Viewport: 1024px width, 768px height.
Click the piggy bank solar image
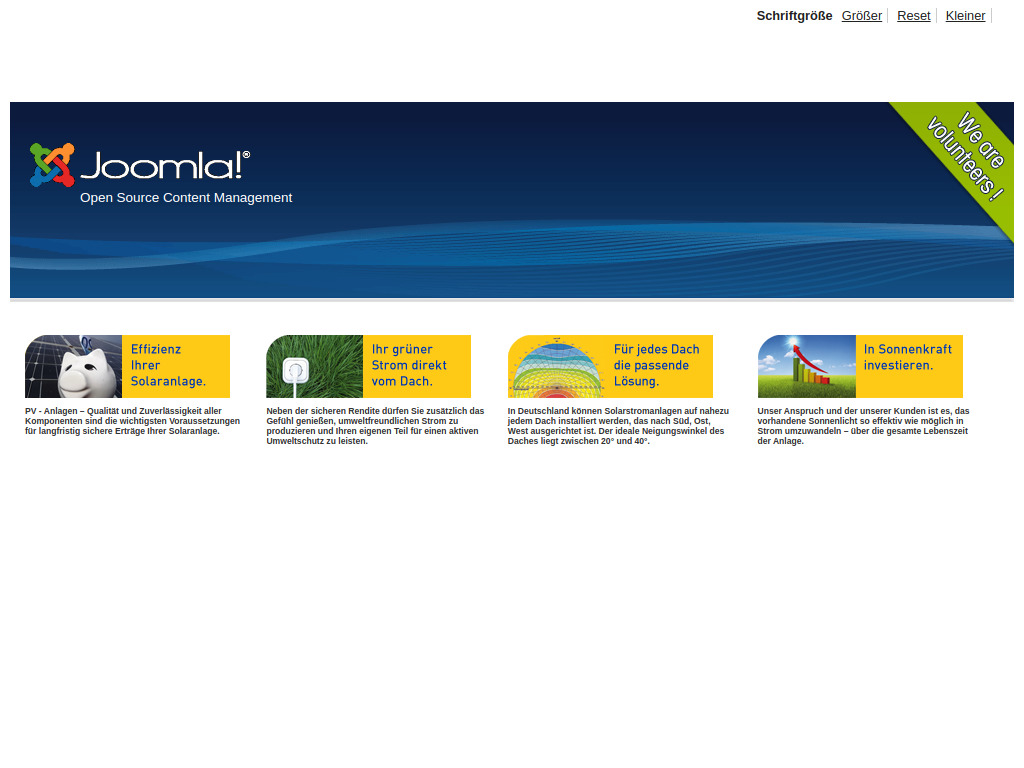[73, 367]
